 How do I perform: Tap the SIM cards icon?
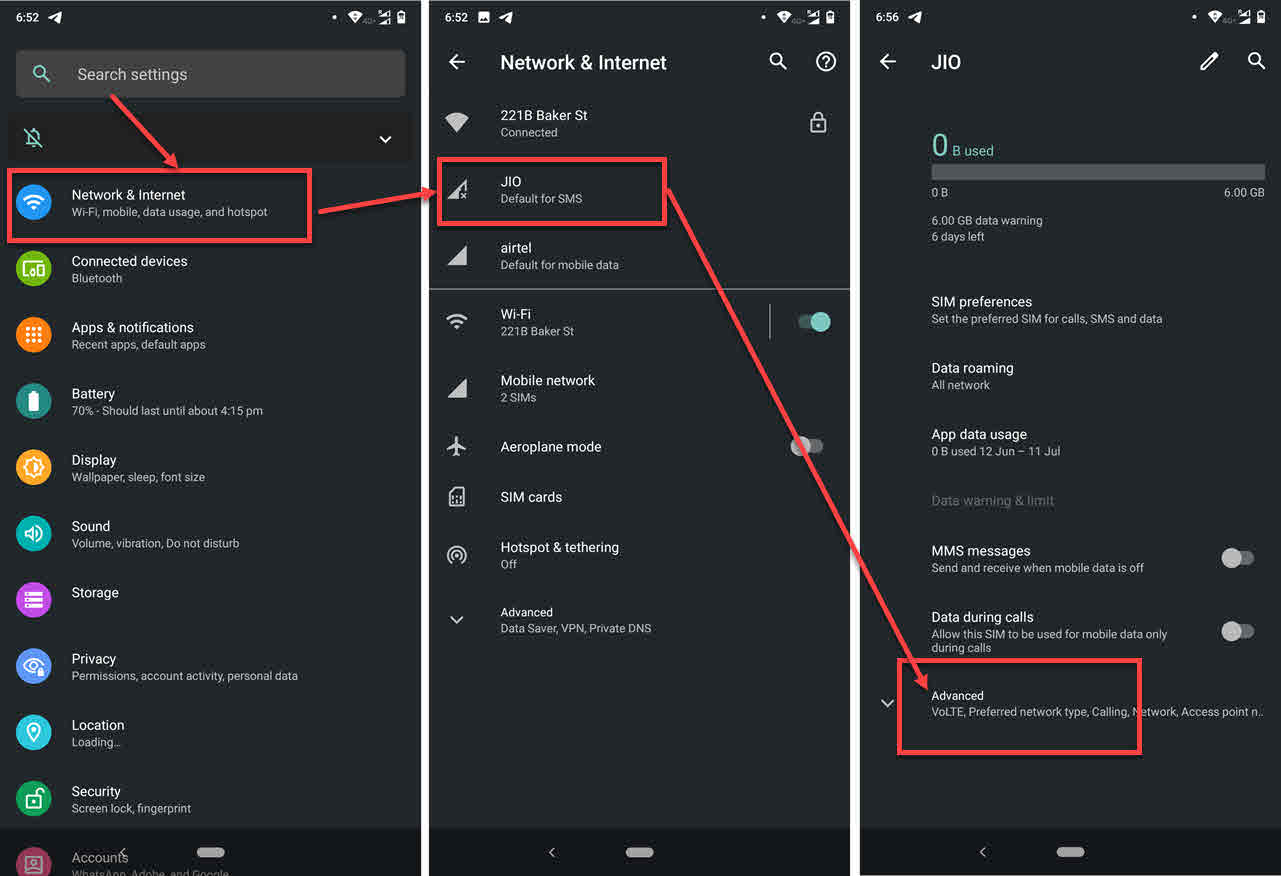457,497
